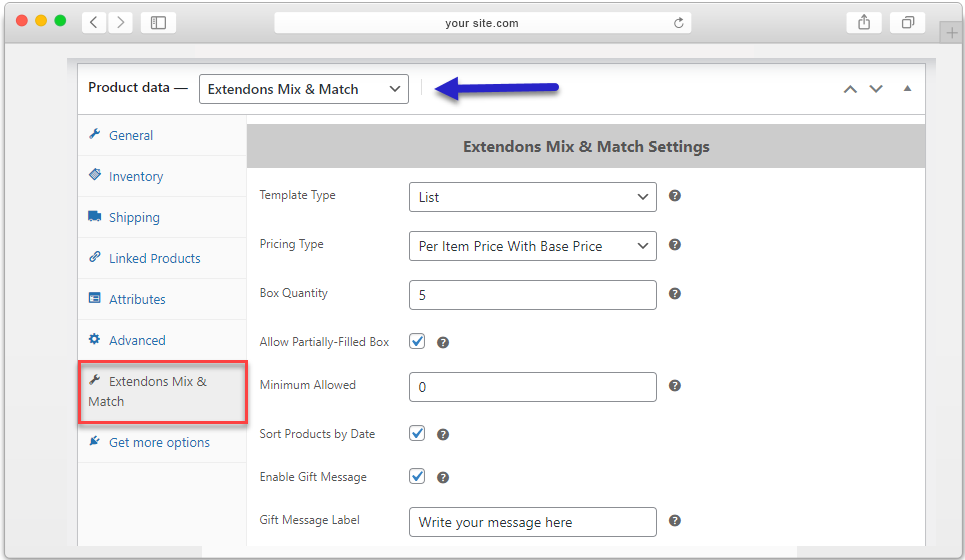965x560 pixels.
Task: Open the help tooltip for Pricing Type
Action: pyautogui.click(x=675, y=245)
